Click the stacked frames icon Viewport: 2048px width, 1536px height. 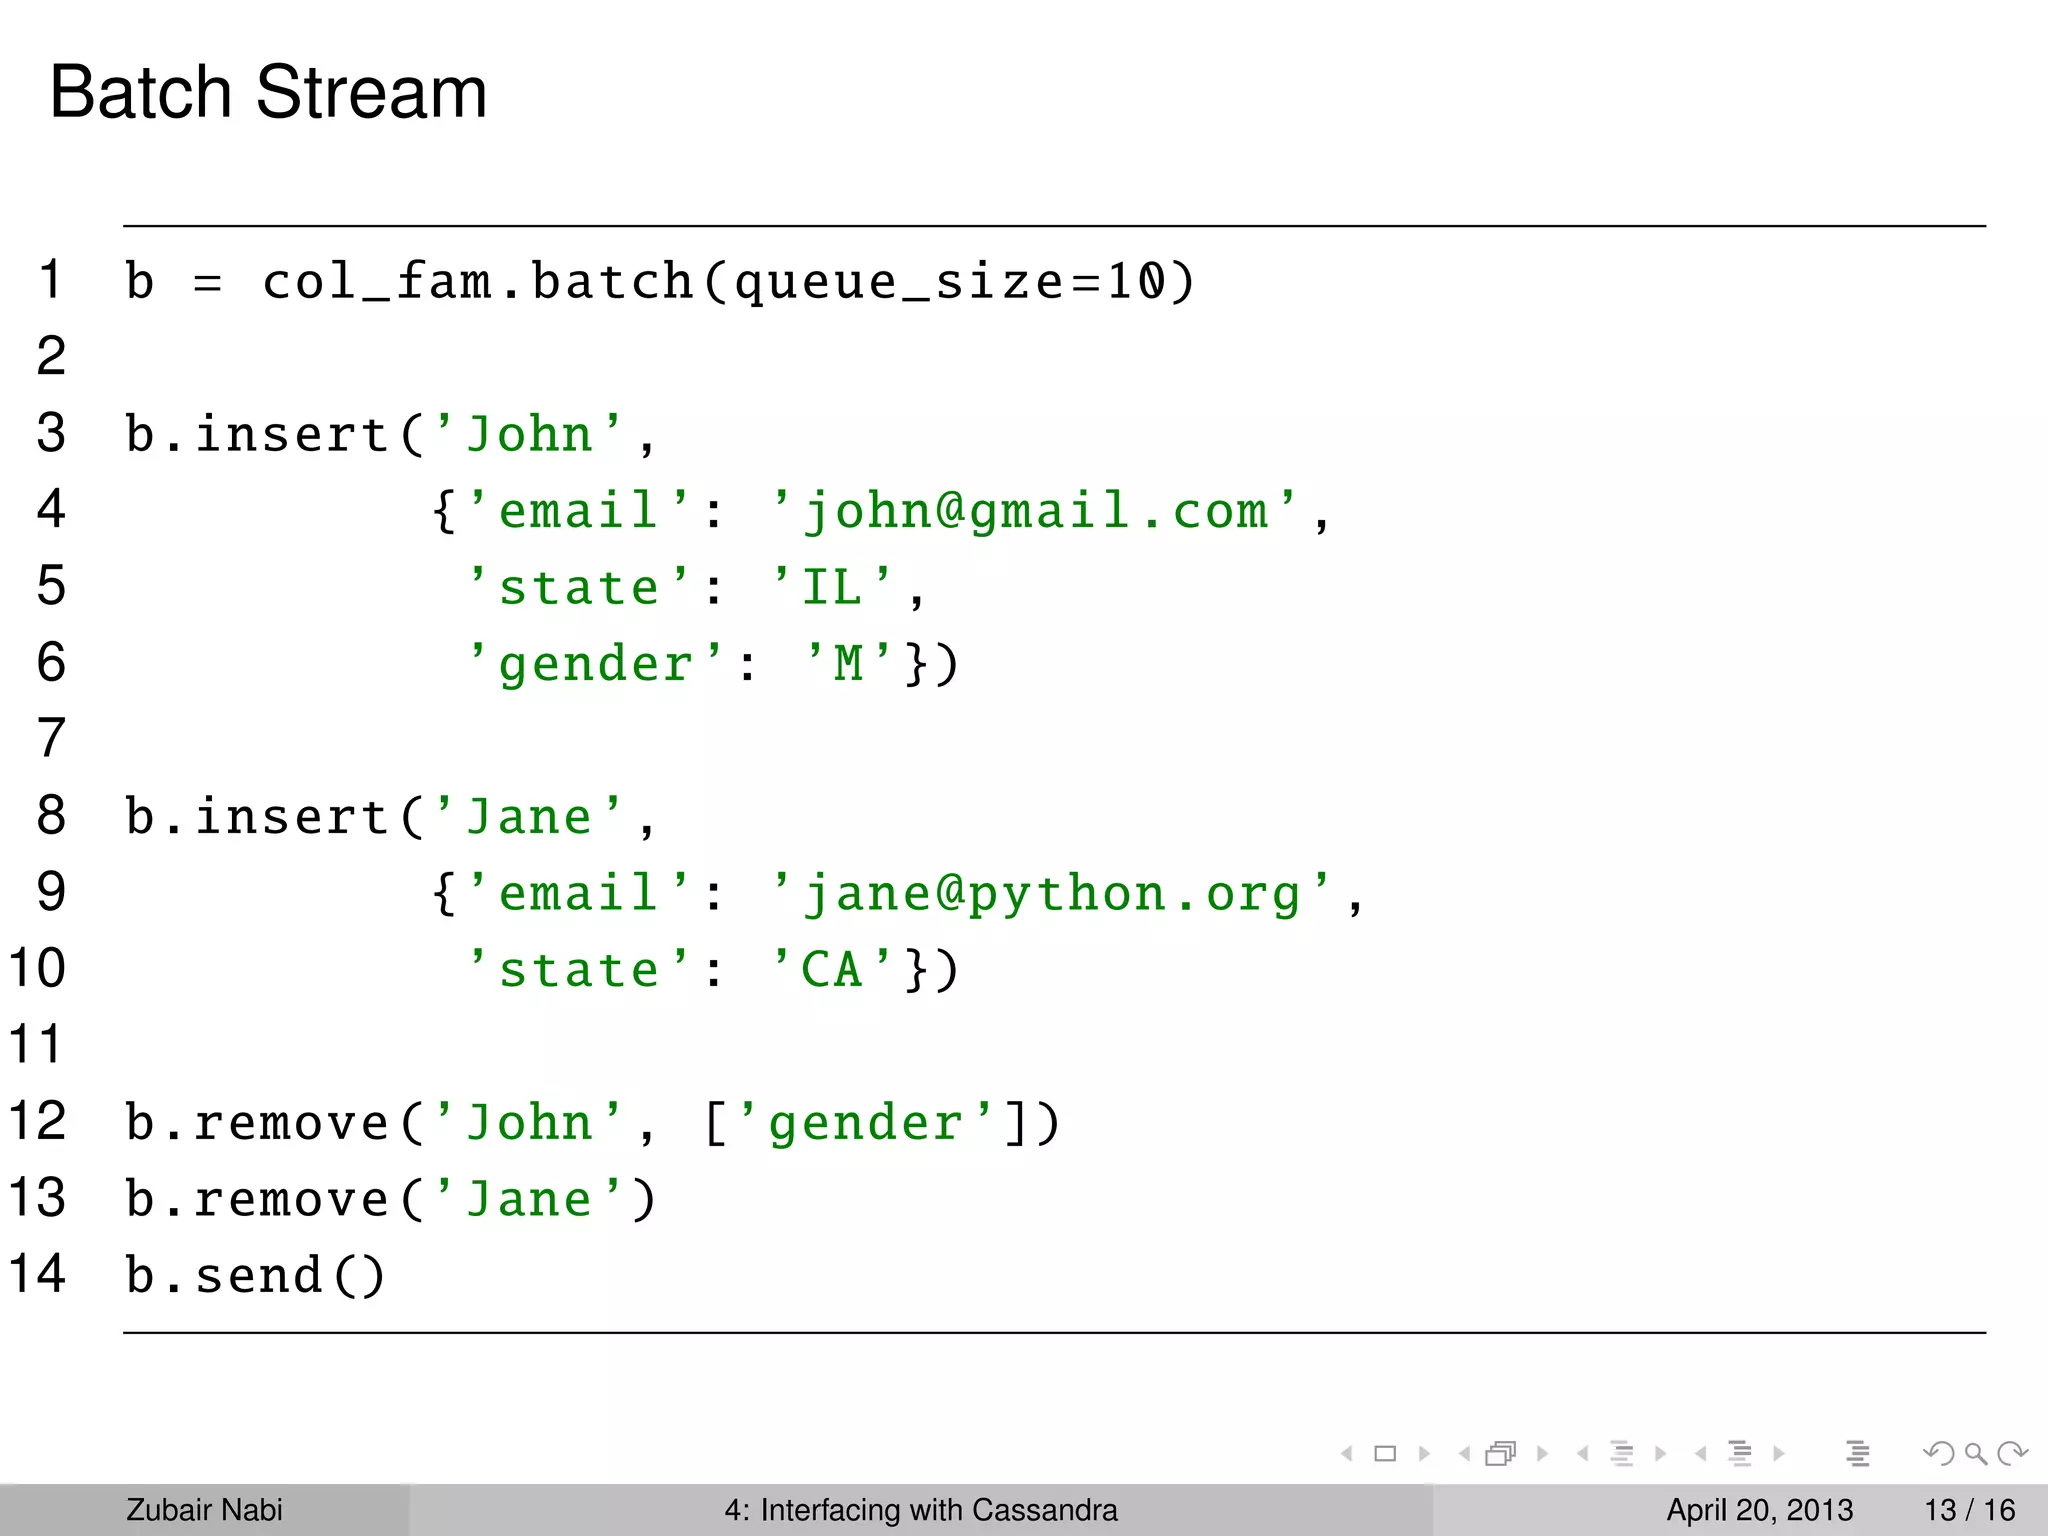coord(1501,1453)
